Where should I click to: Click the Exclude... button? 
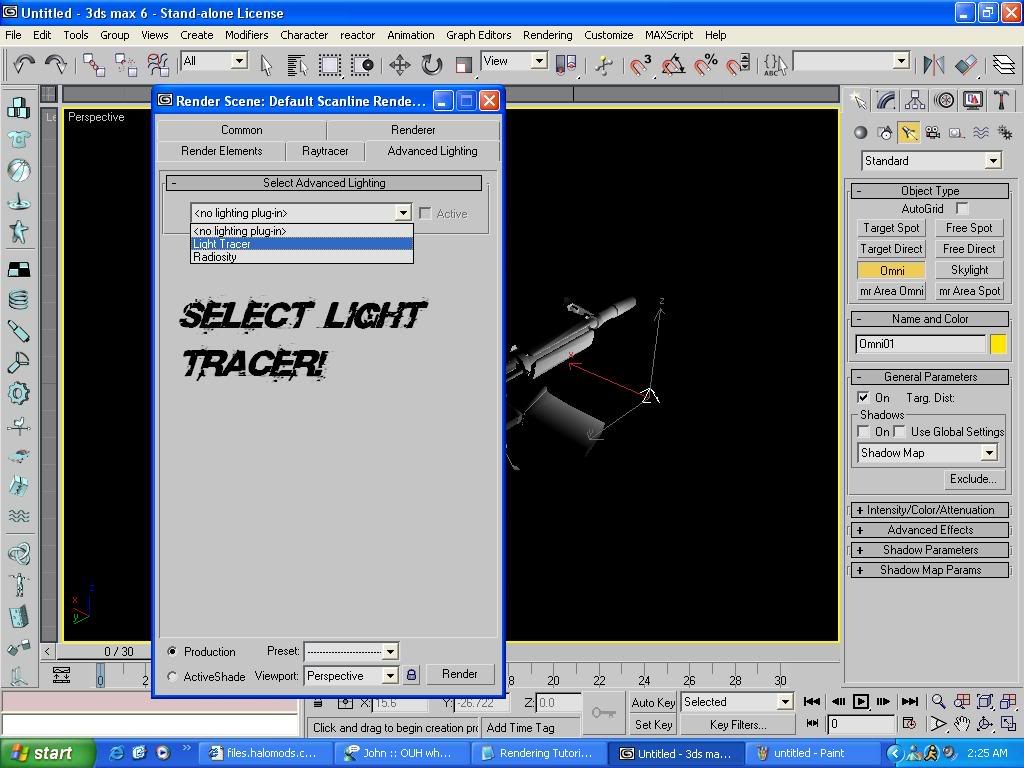(972, 479)
